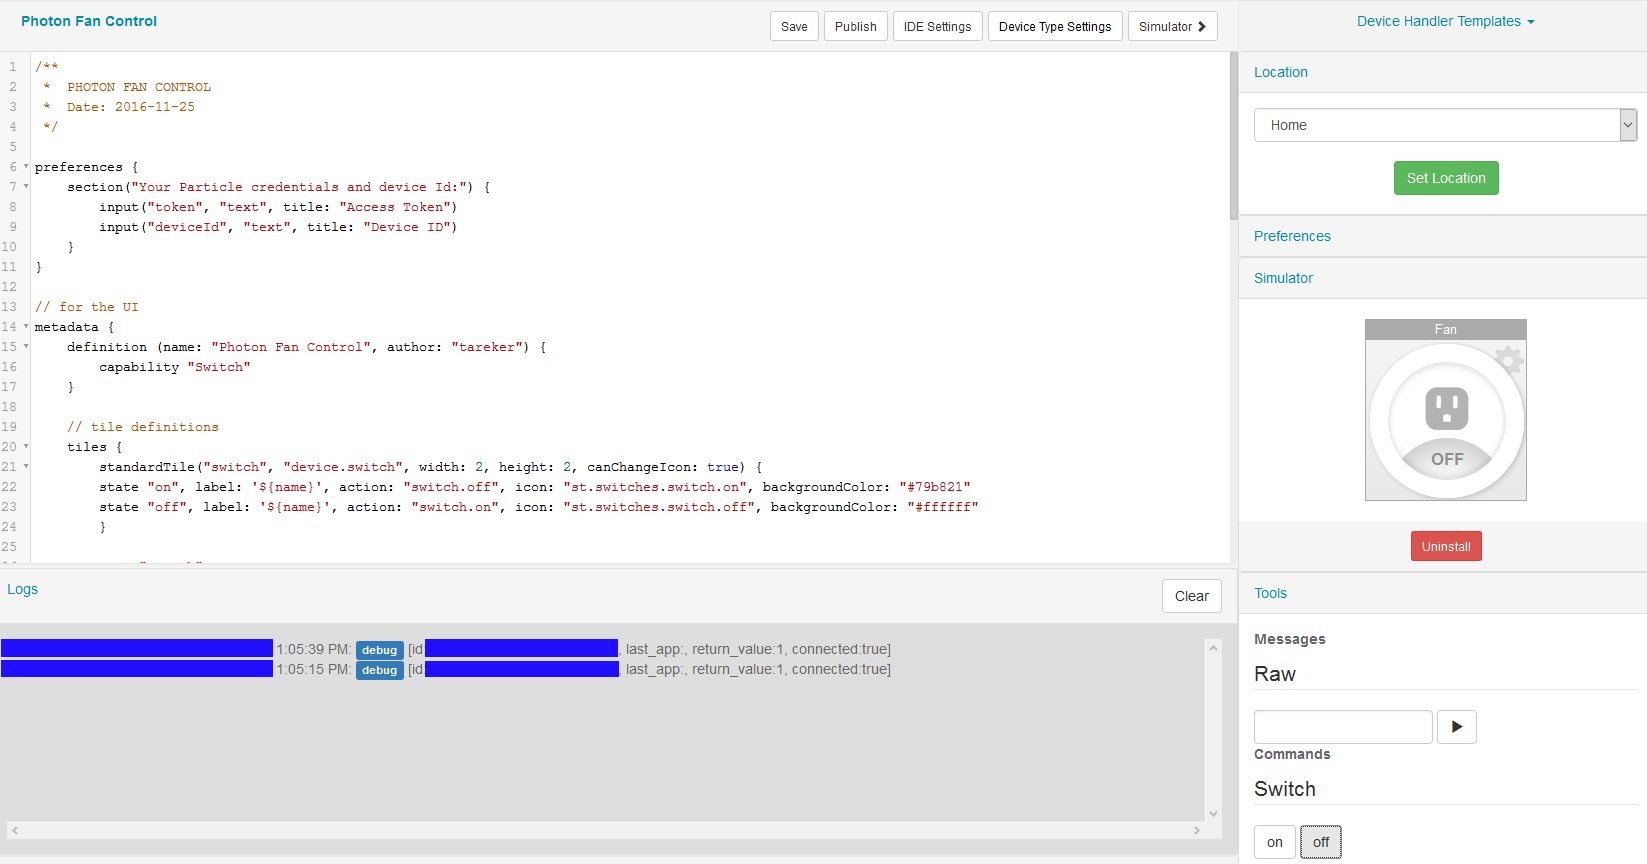
Task: Open the Home location dropdown
Action: pos(1445,125)
